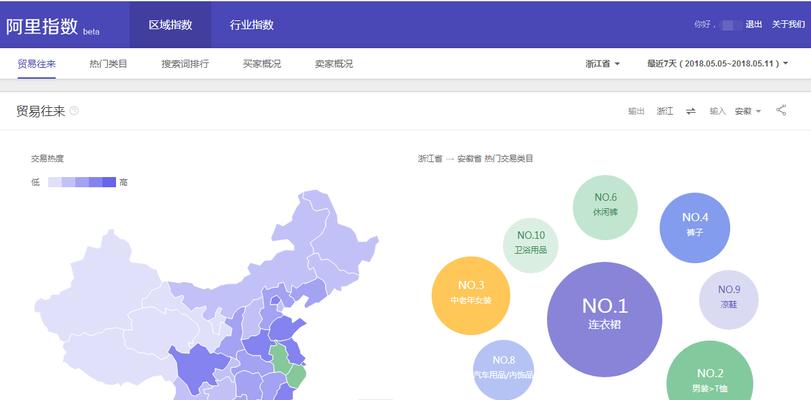Click the lightest swatch in 交易热度 legend

point(55,182)
